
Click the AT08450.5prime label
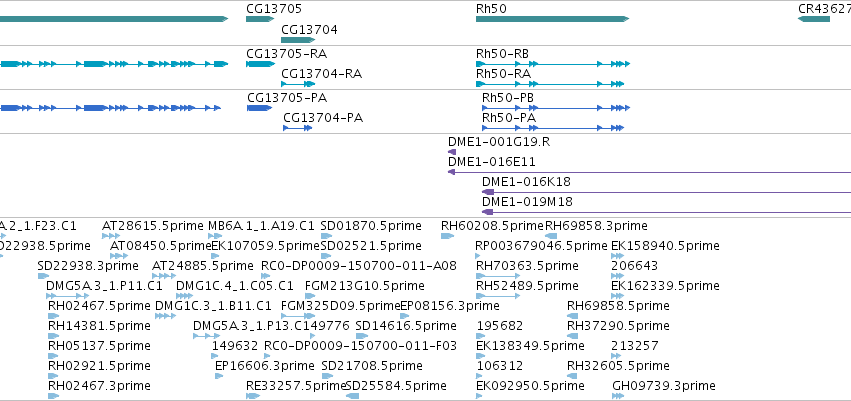(160, 246)
